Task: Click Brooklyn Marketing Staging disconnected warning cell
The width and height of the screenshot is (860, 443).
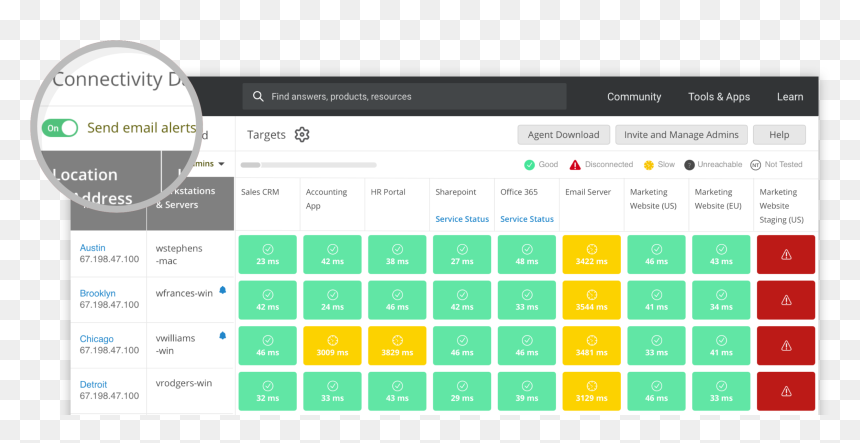Action: pos(786,300)
